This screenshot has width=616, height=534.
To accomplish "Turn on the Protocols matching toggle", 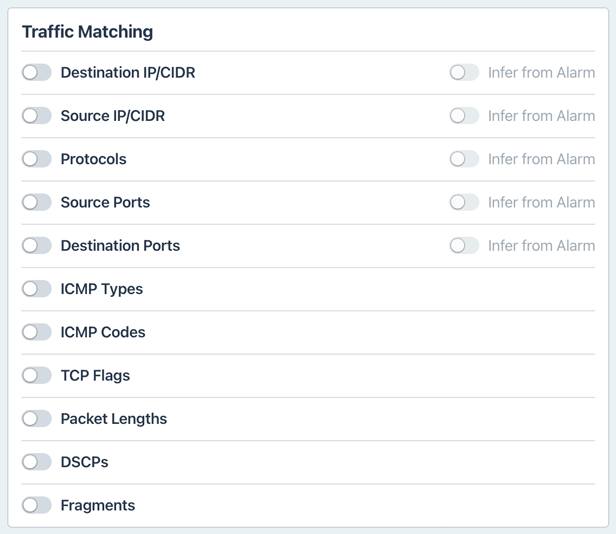I will click(x=37, y=159).
